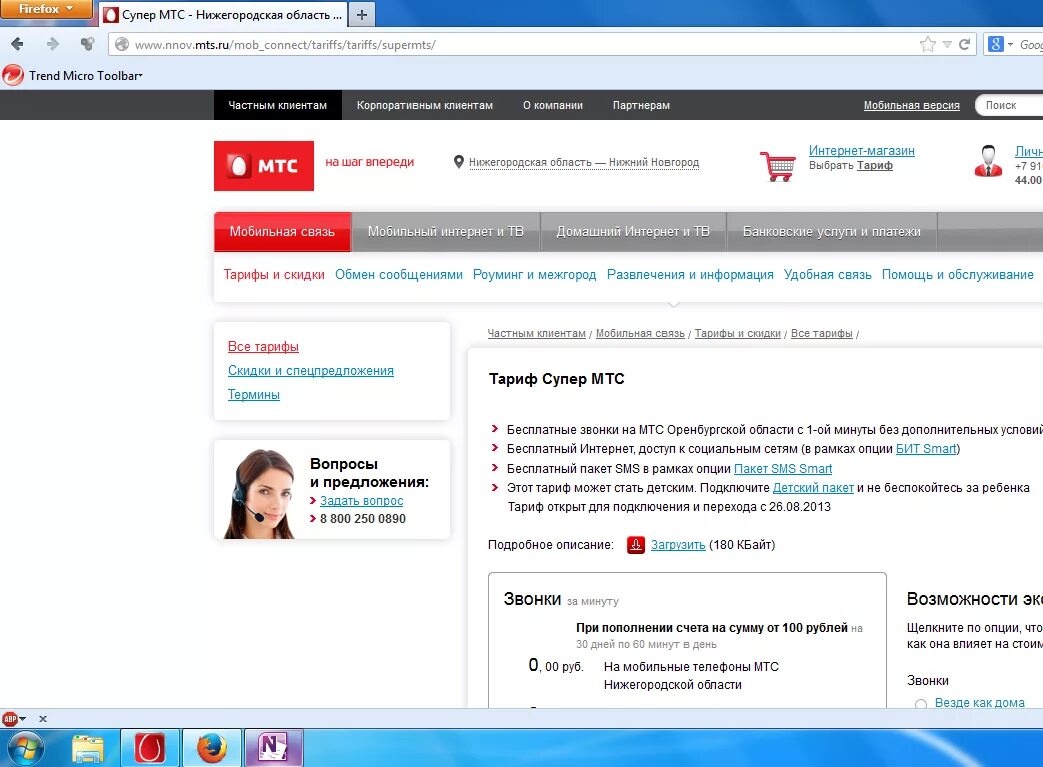
Task: Open Обмен сообщениями submenu
Action: (x=398, y=275)
